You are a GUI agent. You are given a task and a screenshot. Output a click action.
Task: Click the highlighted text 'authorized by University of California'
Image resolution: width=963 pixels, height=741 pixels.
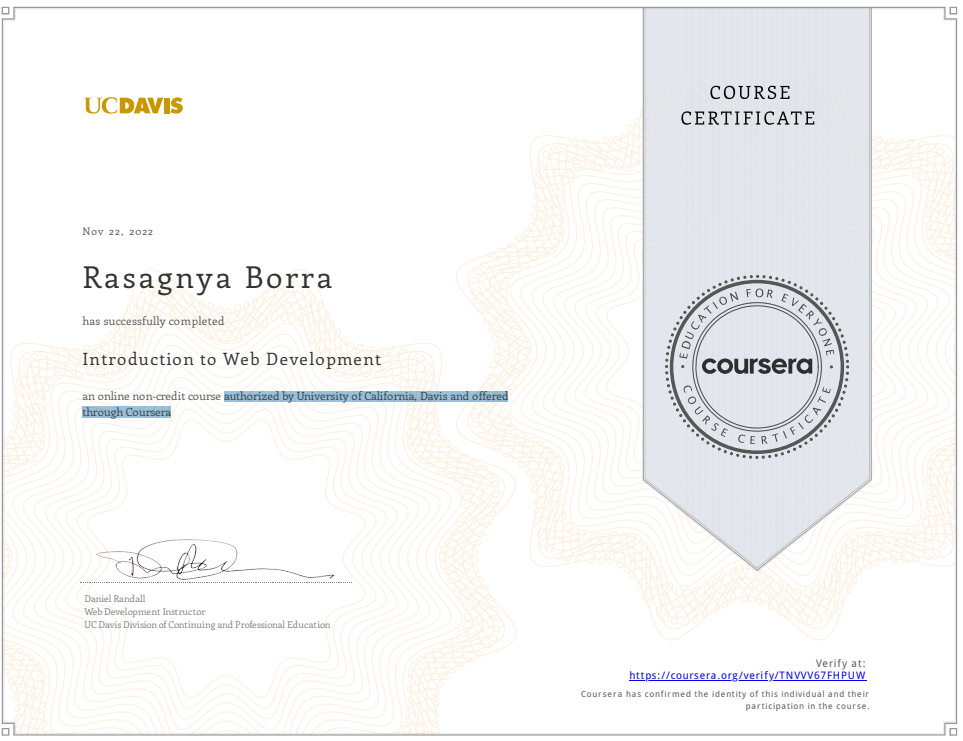click(x=319, y=397)
